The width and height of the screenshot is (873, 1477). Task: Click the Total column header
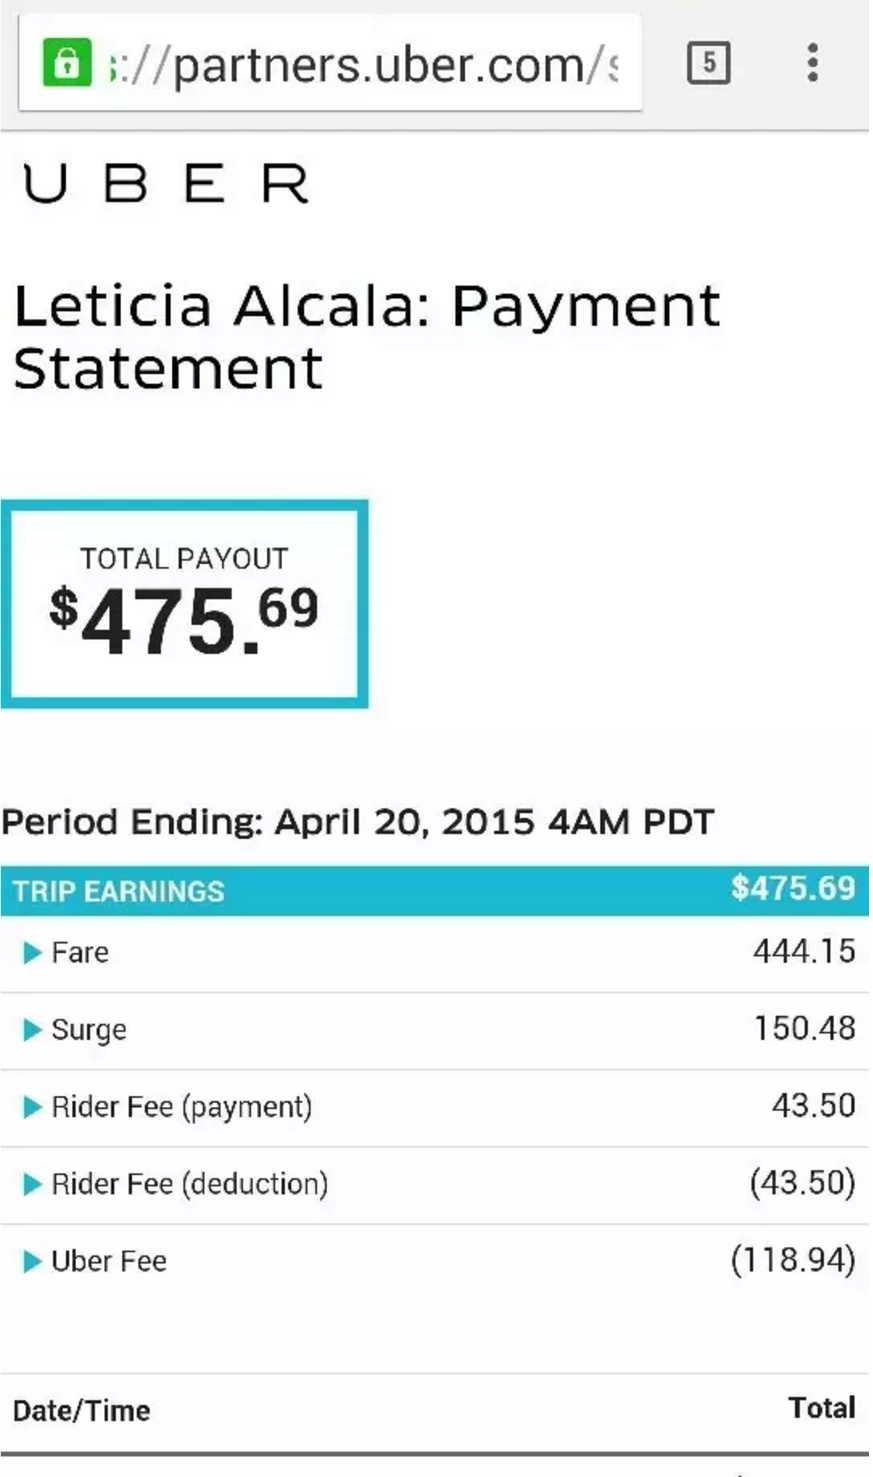pyautogui.click(x=821, y=1408)
